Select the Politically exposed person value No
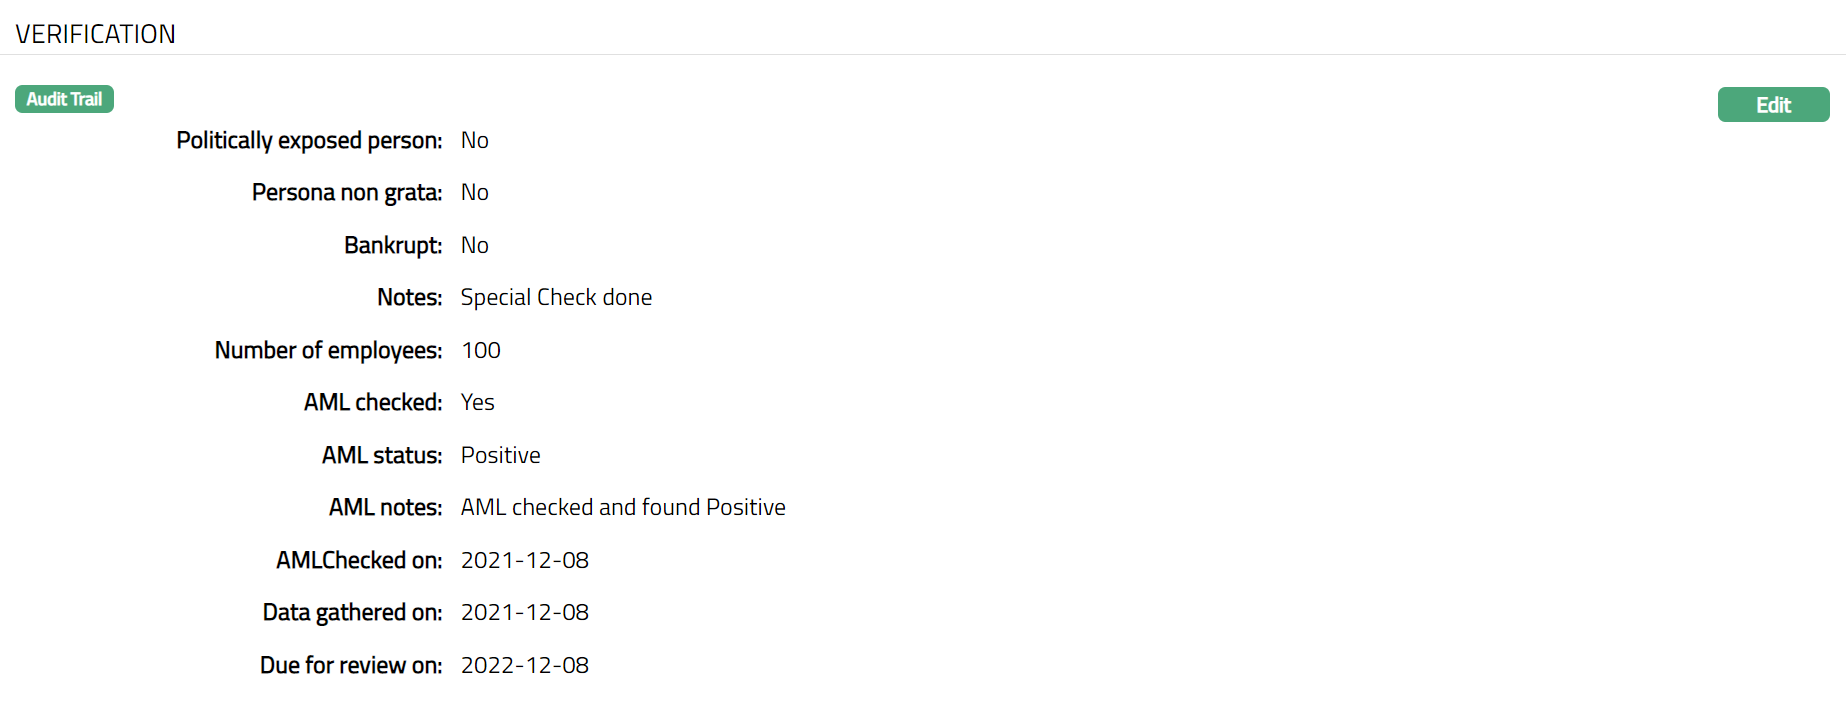Viewport: 1846px width, 702px height. (x=474, y=140)
